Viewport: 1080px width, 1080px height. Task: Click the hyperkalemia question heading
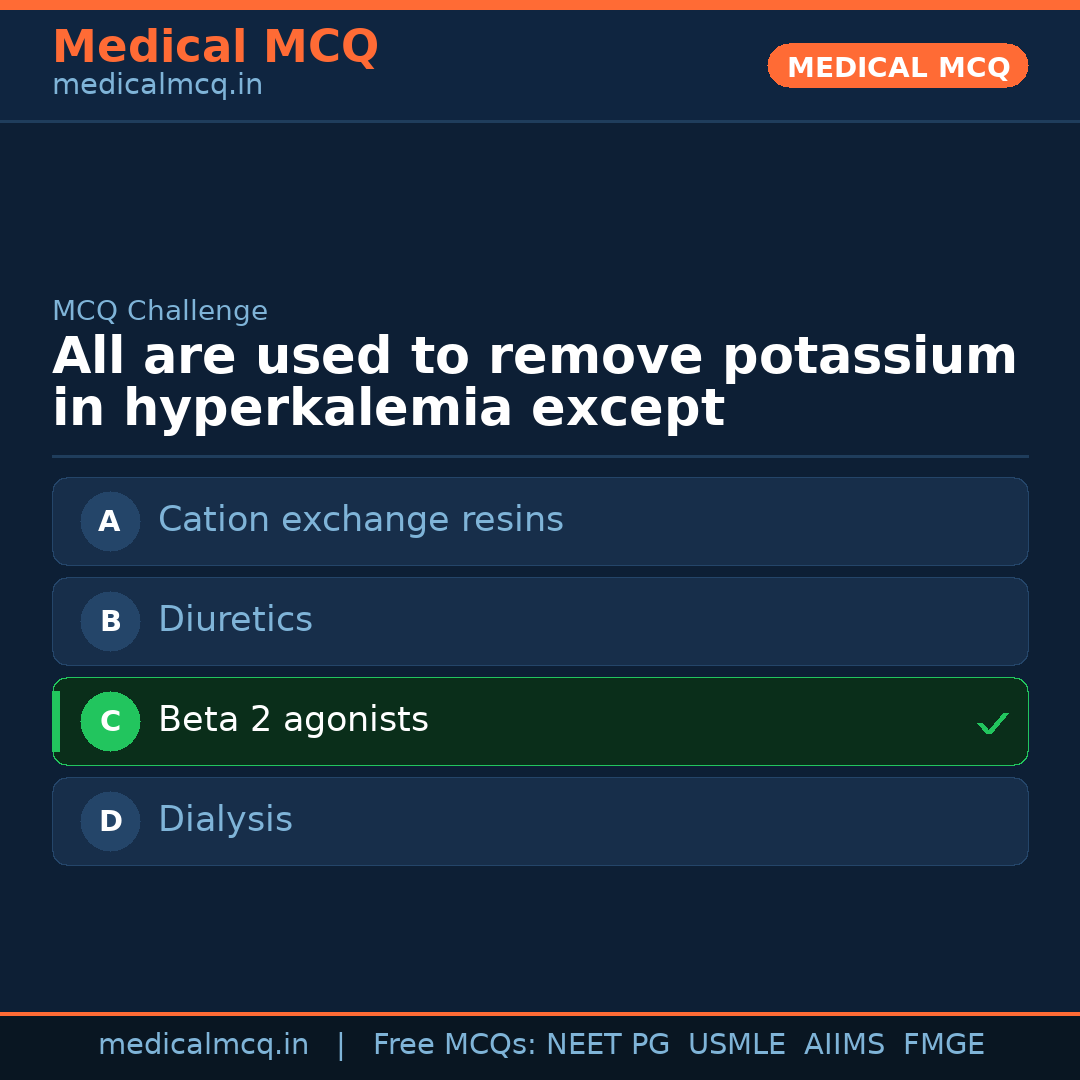[534, 383]
